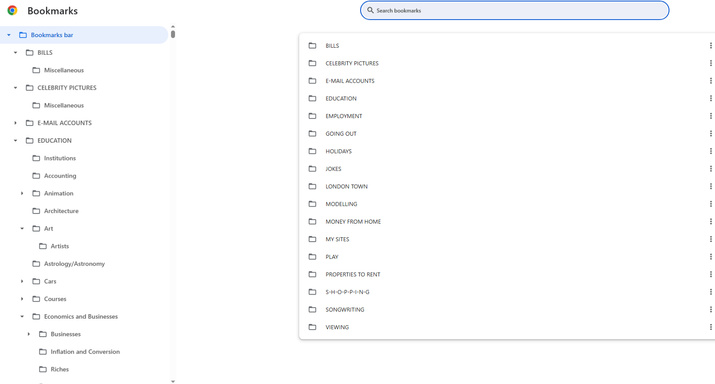Open more actions for VIEWING row

pyautogui.click(x=710, y=327)
